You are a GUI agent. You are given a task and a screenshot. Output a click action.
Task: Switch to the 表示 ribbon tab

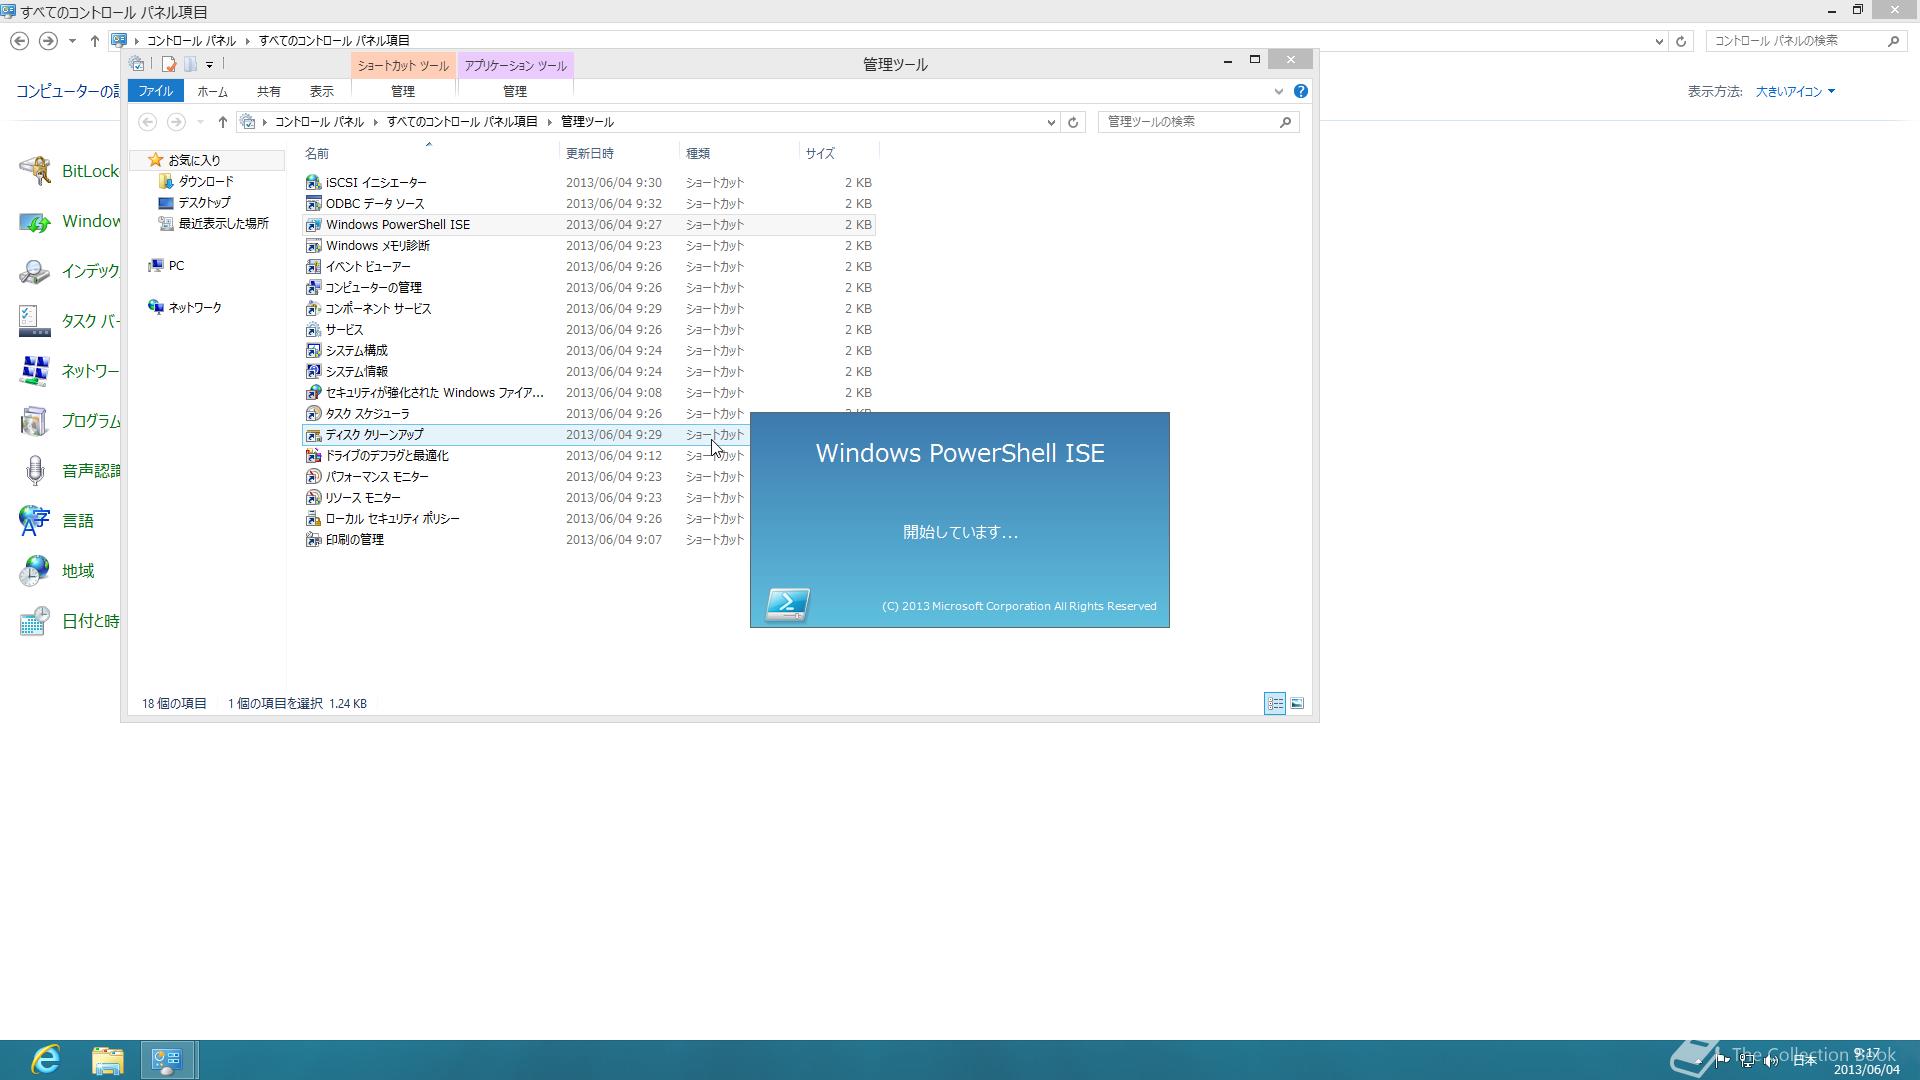coord(321,91)
